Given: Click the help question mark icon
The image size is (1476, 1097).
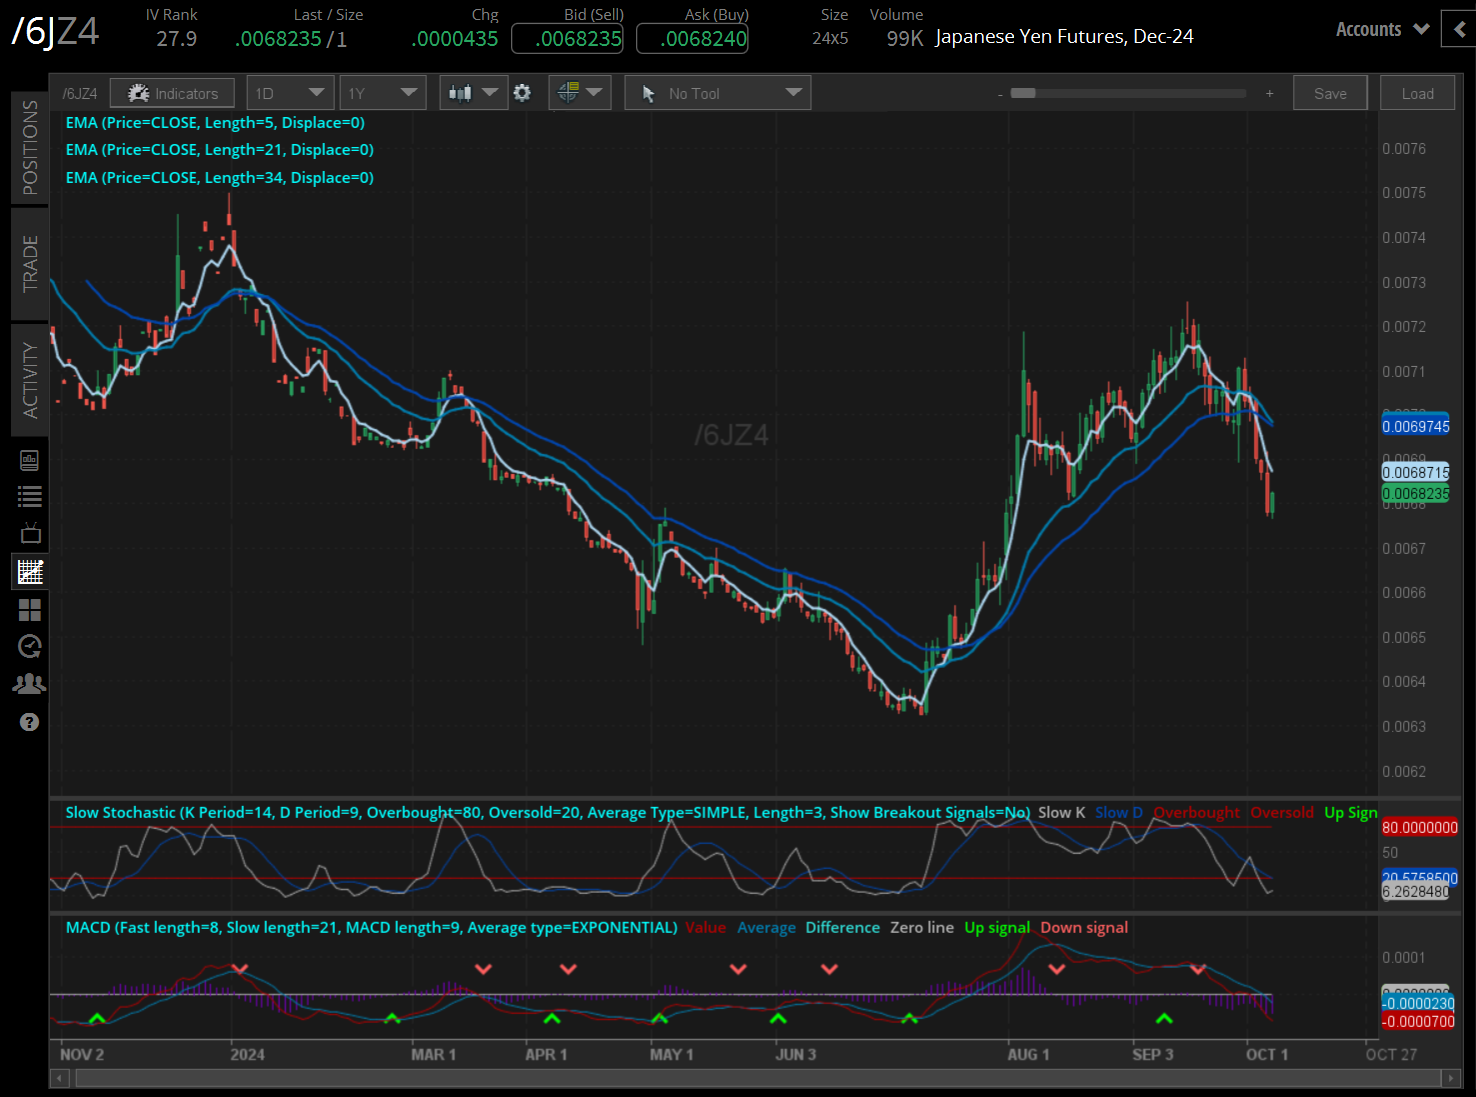Looking at the screenshot, I should (30, 722).
